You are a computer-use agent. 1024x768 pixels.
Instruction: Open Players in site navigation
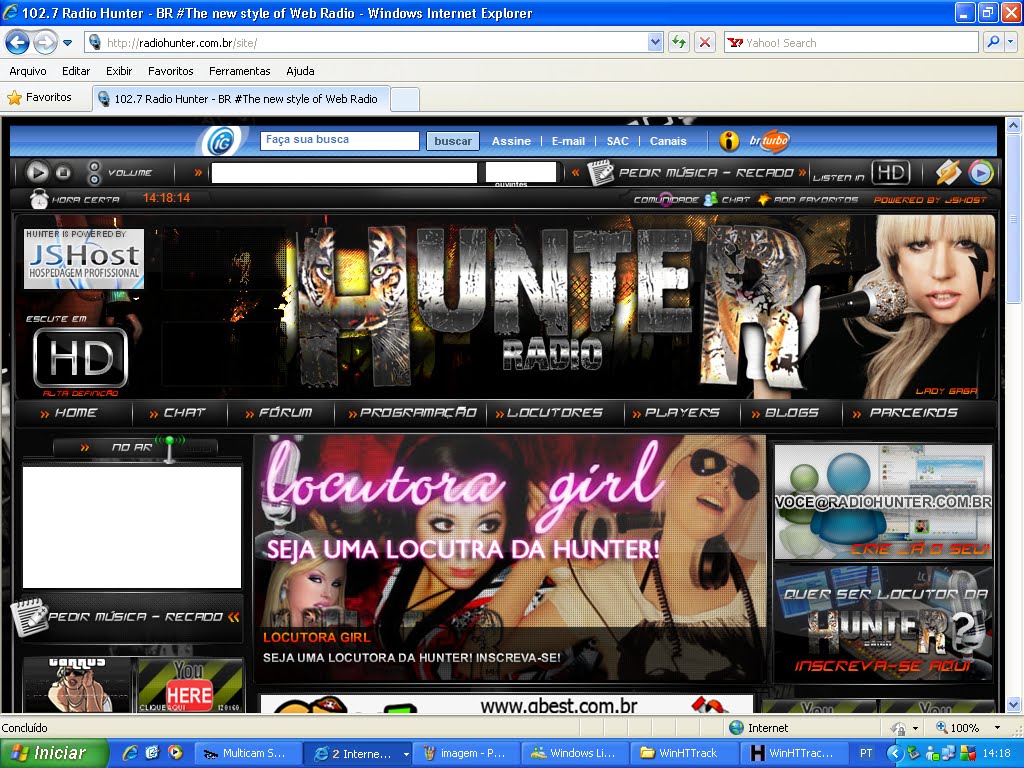pyautogui.click(x=676, y=413)
